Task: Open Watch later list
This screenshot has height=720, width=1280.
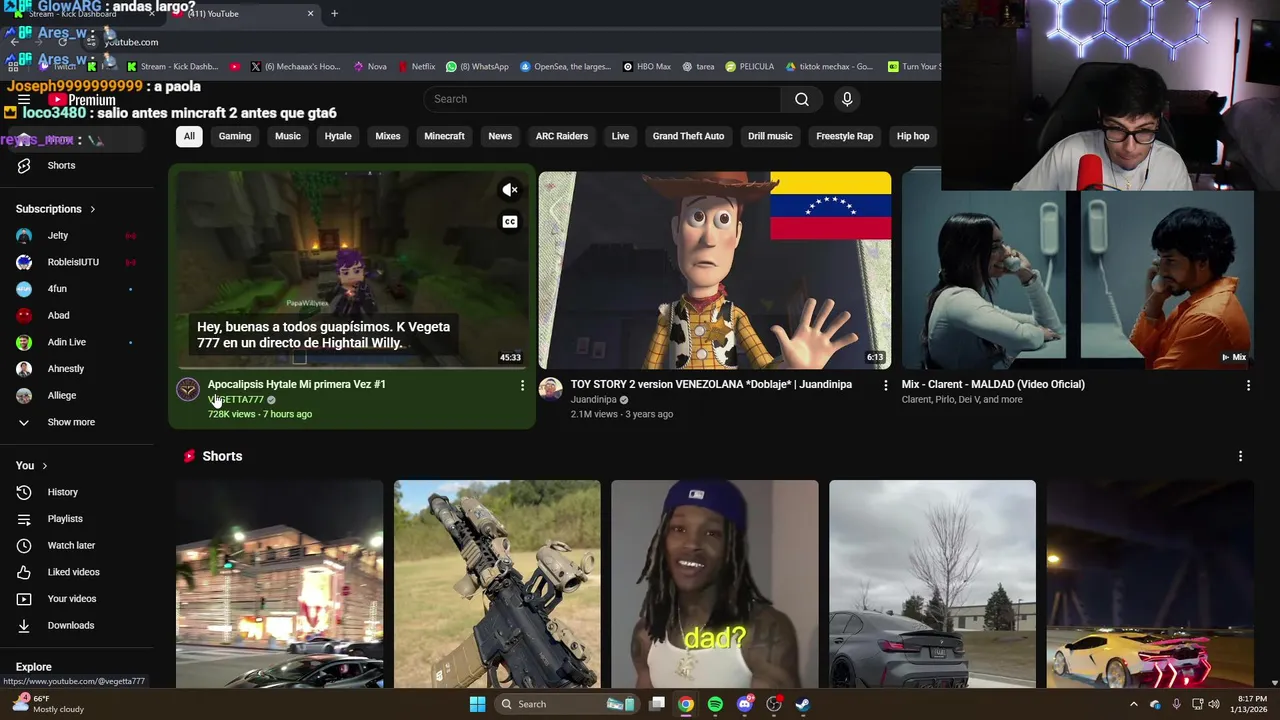Action: [71, 546]
